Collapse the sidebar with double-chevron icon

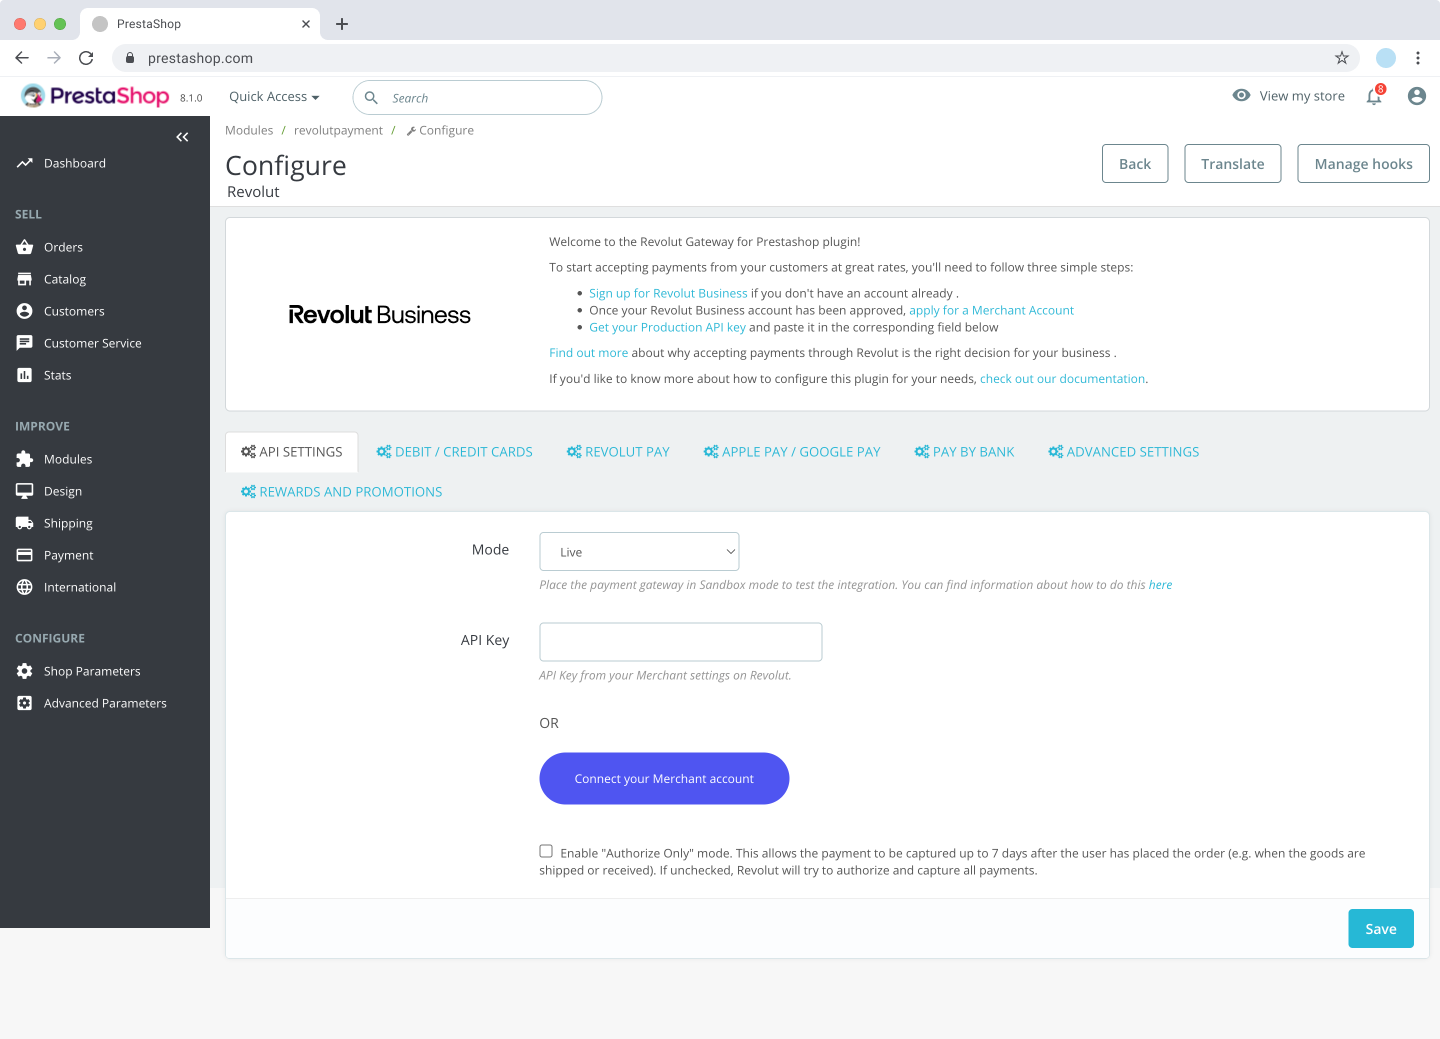click(x=182, y=137)
